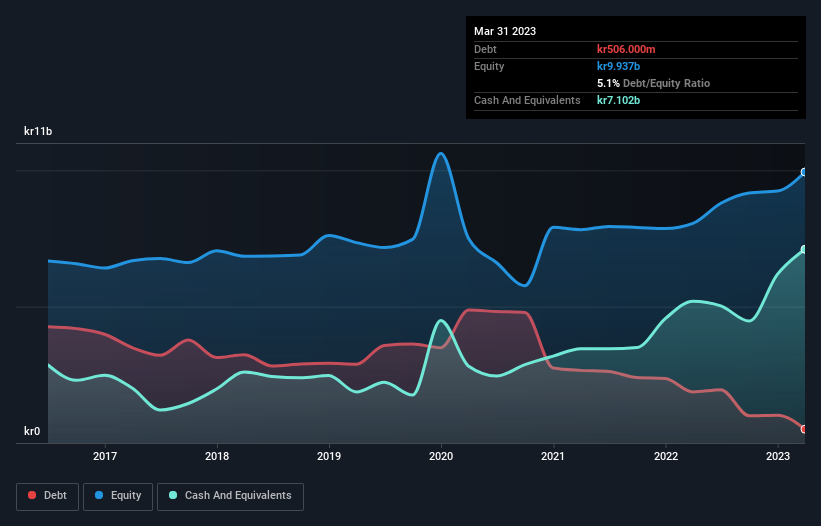Click the Debt row label in tooltip

[485, 49]
